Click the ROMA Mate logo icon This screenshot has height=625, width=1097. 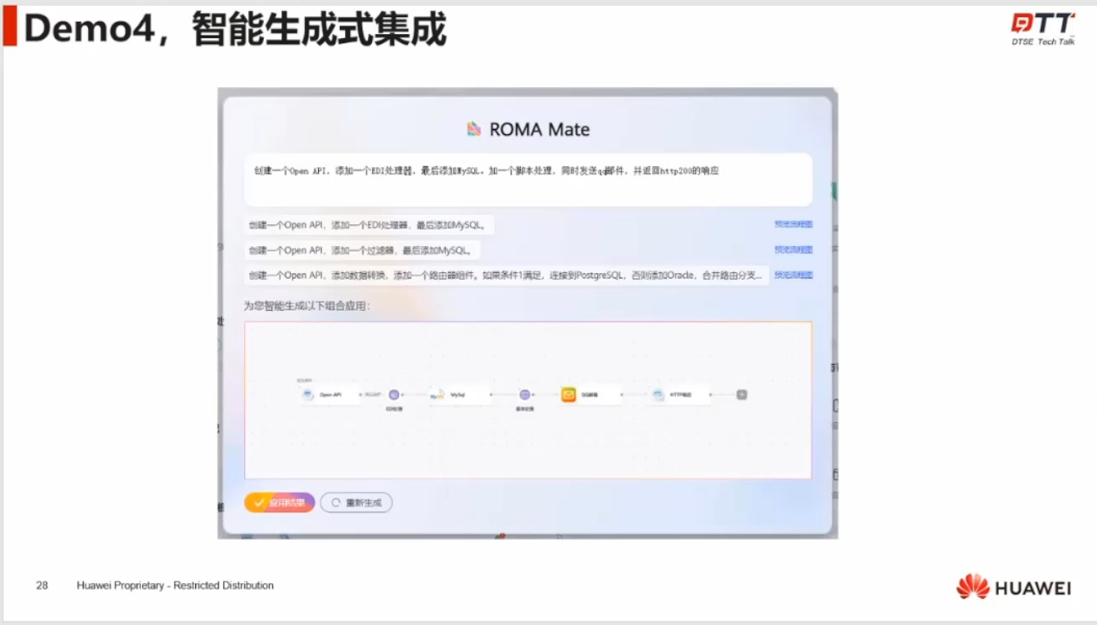point(474,129)
